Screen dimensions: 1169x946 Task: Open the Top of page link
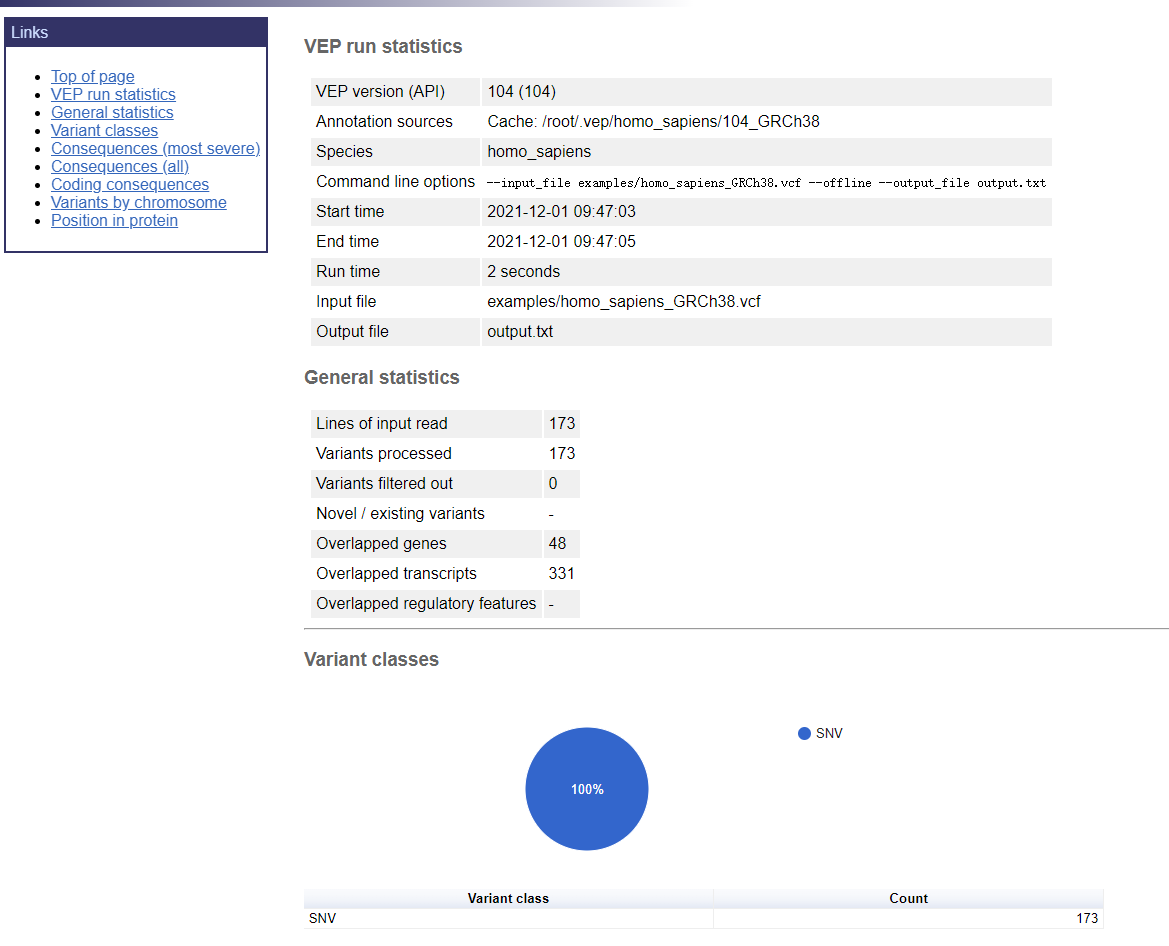(x=92, y=76)
